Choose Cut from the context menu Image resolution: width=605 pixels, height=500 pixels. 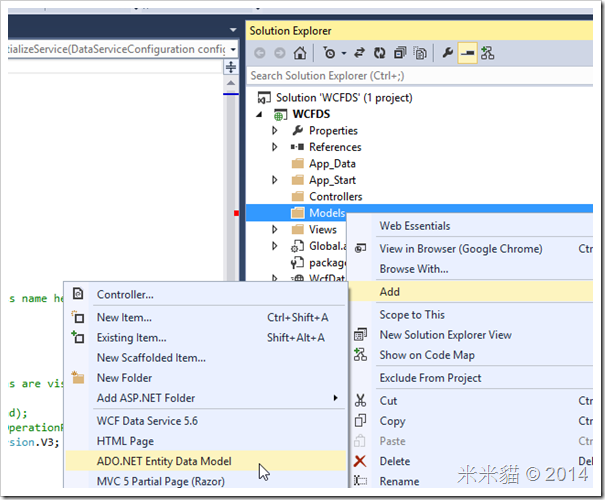pyautogui.click(x=388, y=401)
